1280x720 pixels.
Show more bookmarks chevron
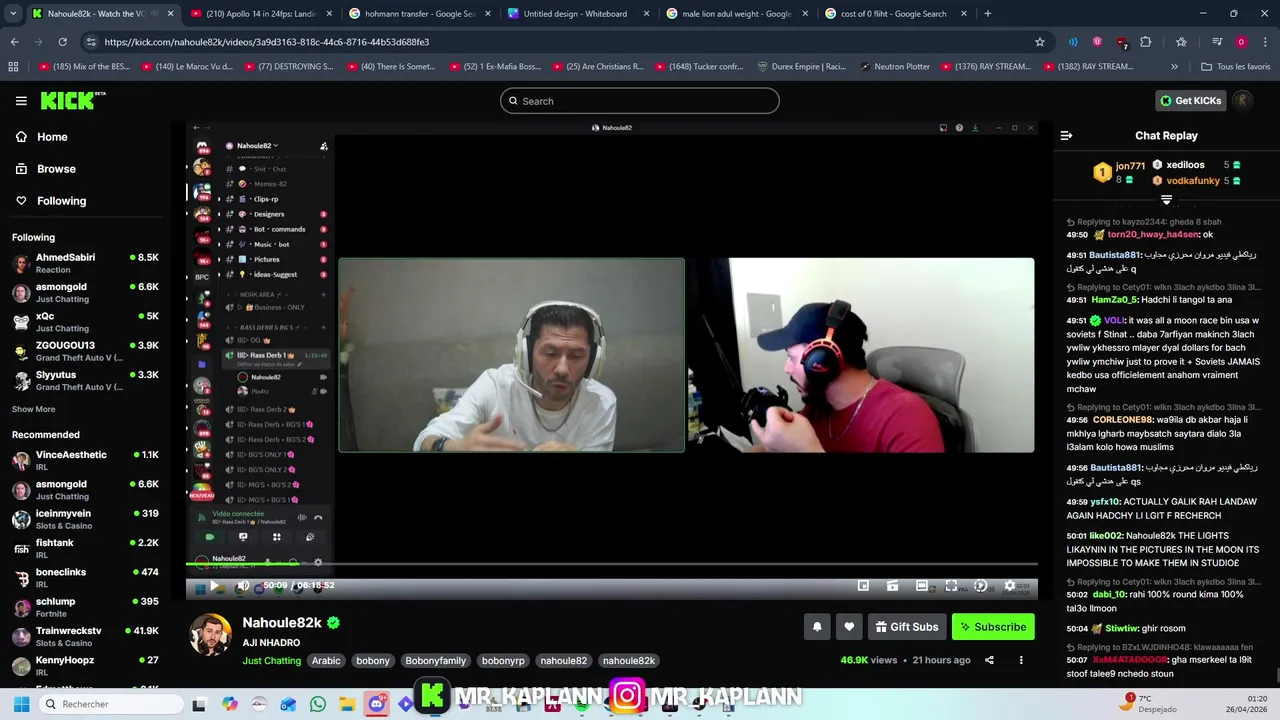(1174, 67)
